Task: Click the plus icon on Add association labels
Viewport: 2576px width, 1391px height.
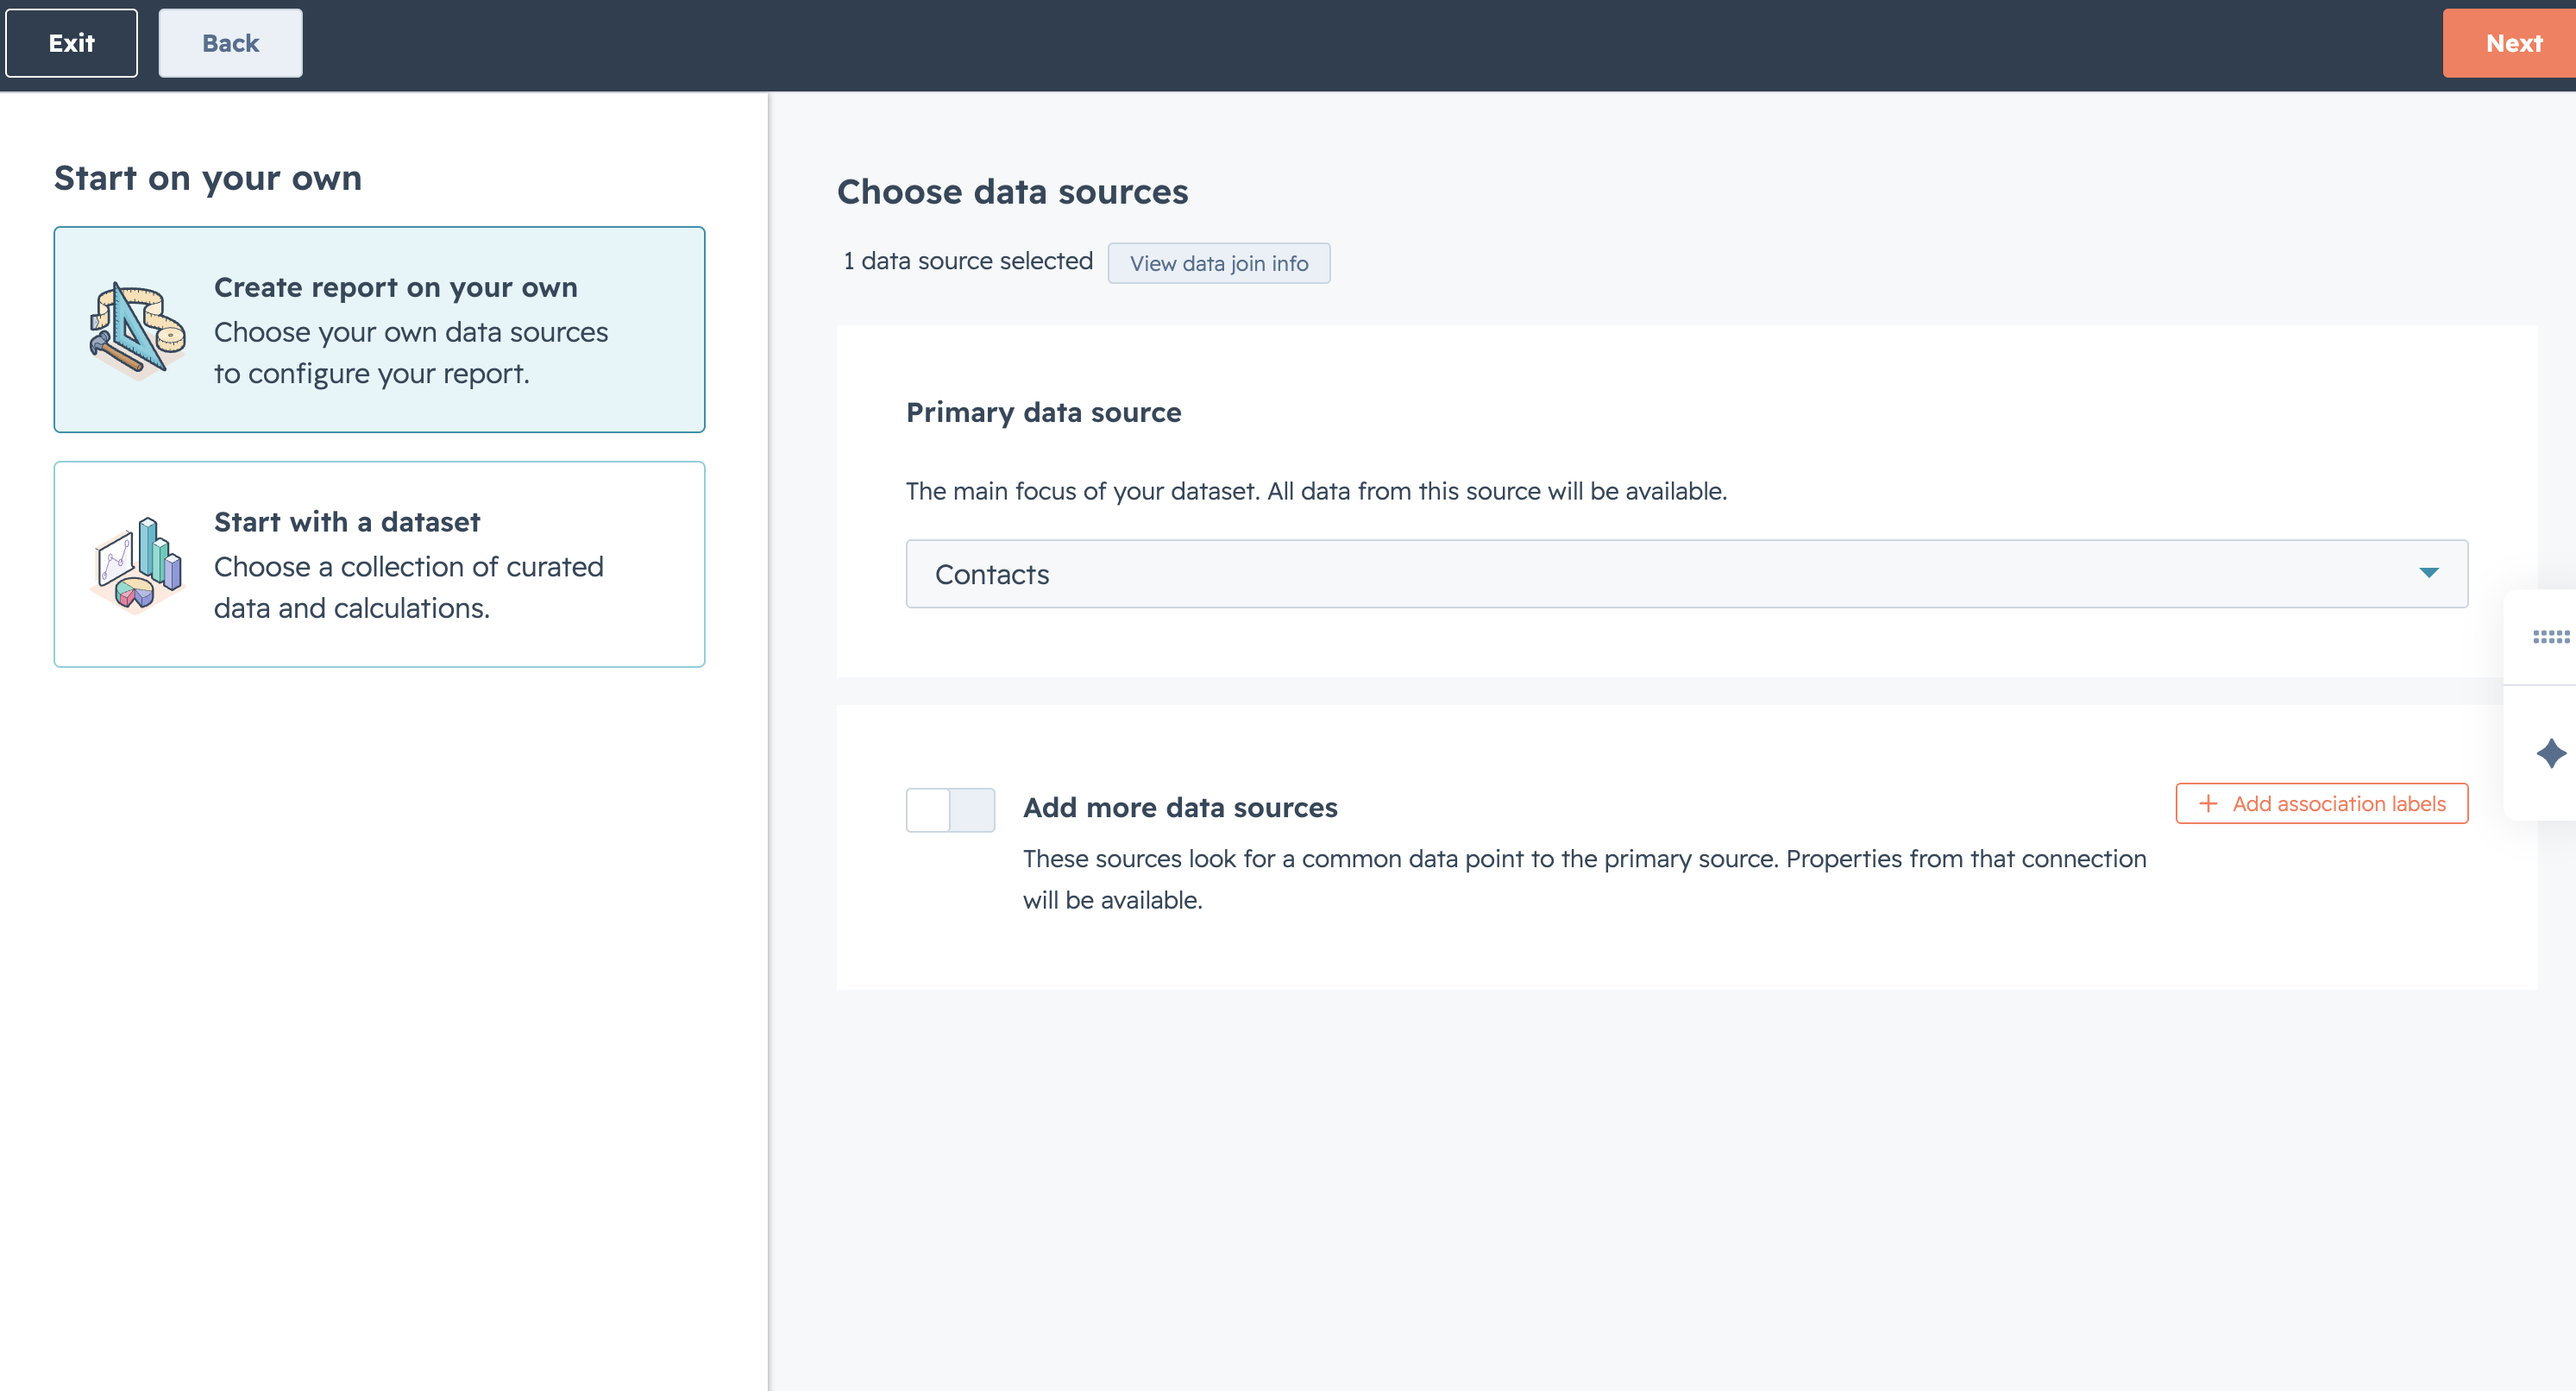Action: click(2208, 804)
